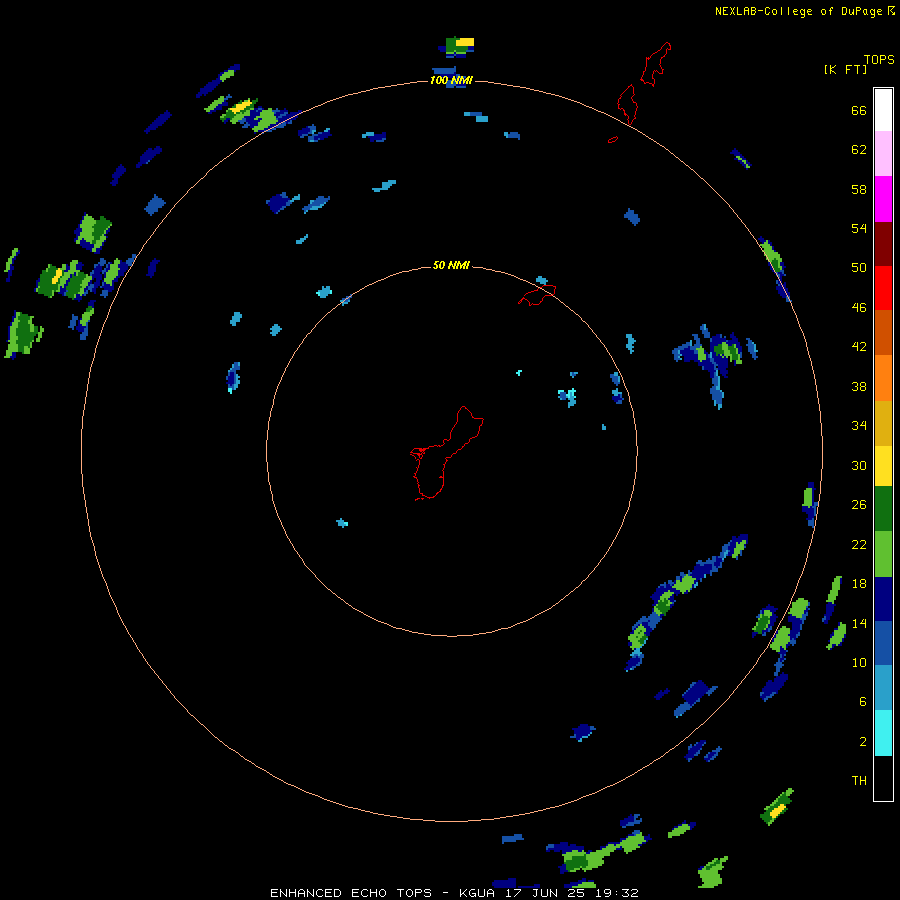This screenshot has height=900, width=900.
Task: Click the yellow swatch at 30 K FT
Action: point(883,466)
